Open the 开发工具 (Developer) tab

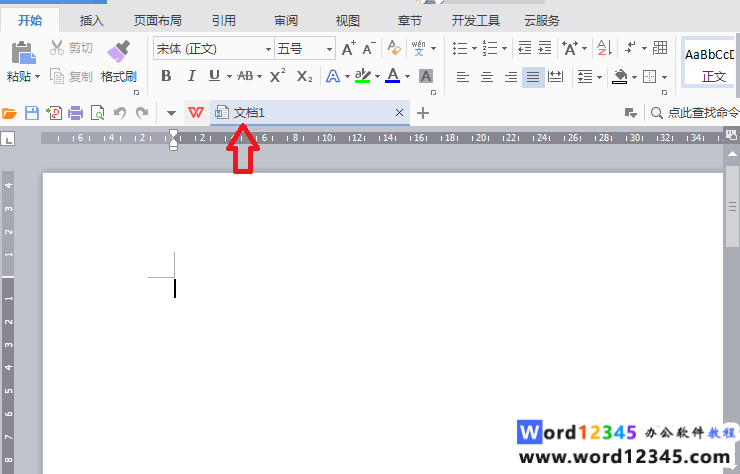point(476,20)
